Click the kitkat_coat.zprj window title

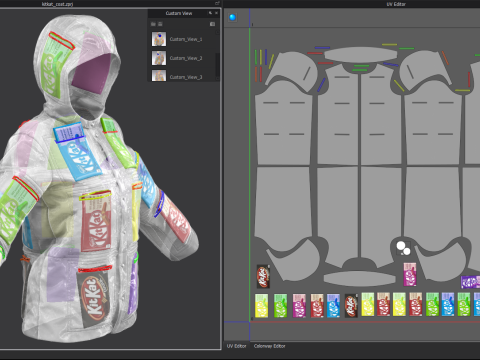click(x=57, y=4)
